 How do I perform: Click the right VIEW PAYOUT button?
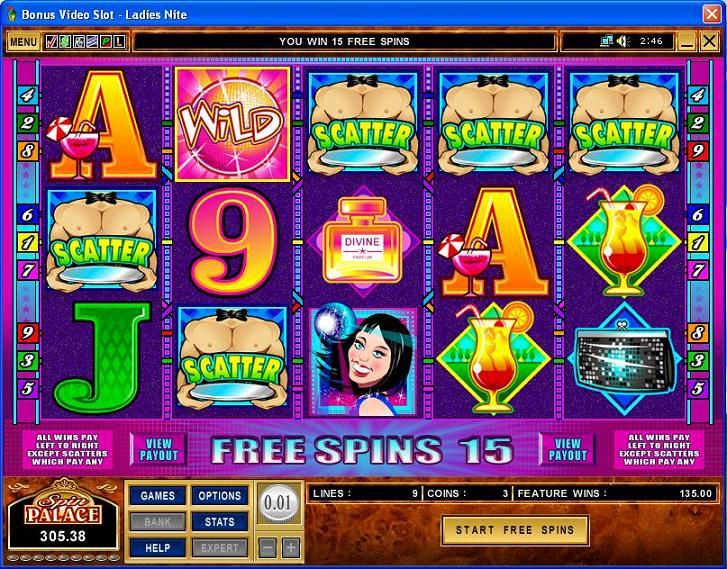(x=568, y=449)
